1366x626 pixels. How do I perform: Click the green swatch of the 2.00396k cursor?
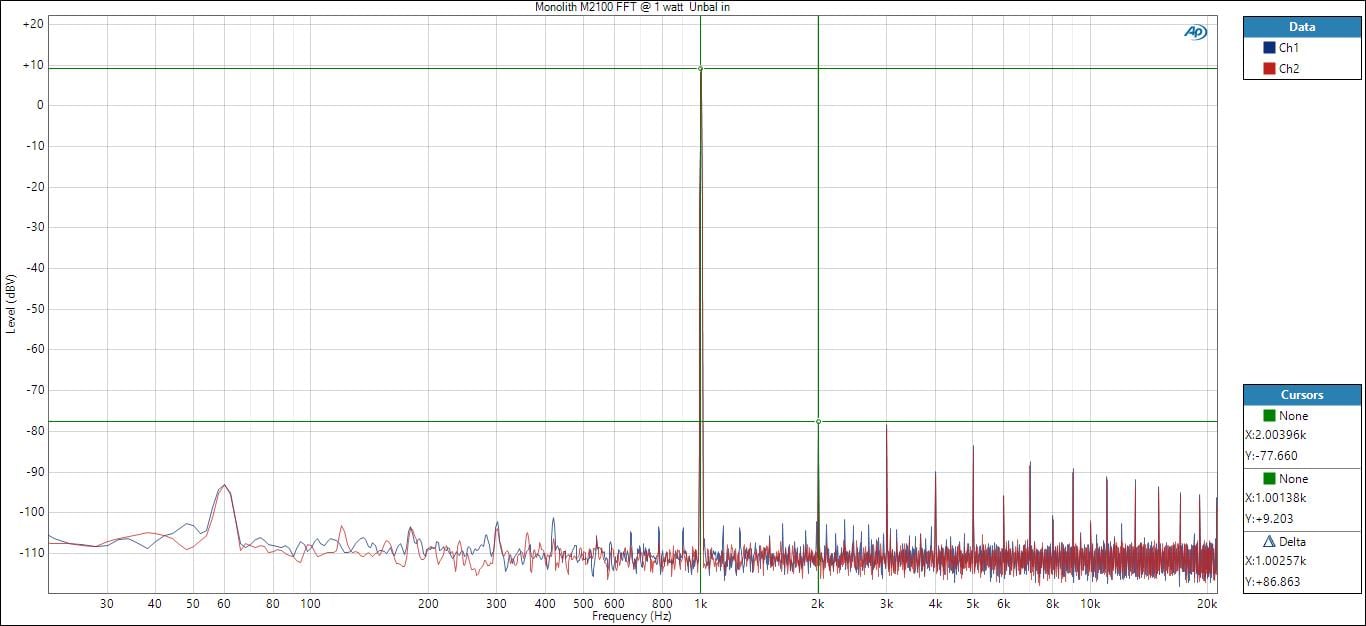click(1269, 415)
